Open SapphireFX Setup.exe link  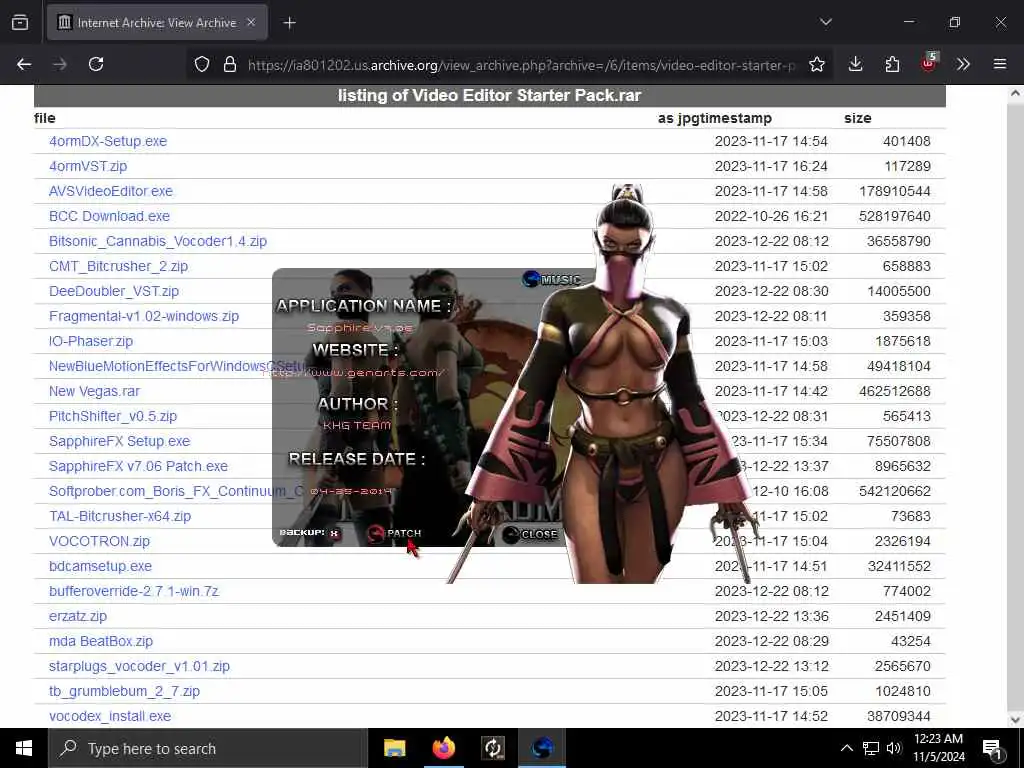[x=120, y=441]
